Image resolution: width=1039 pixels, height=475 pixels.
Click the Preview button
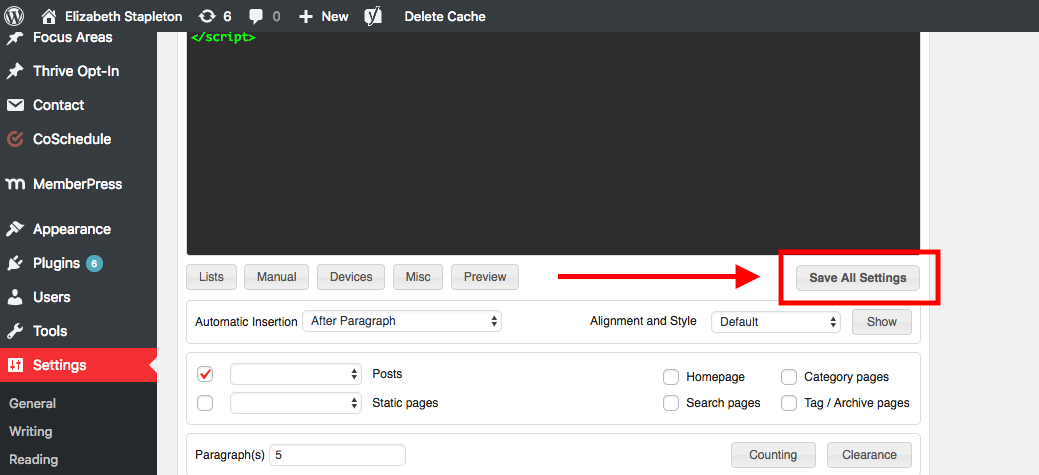point(485,277)
